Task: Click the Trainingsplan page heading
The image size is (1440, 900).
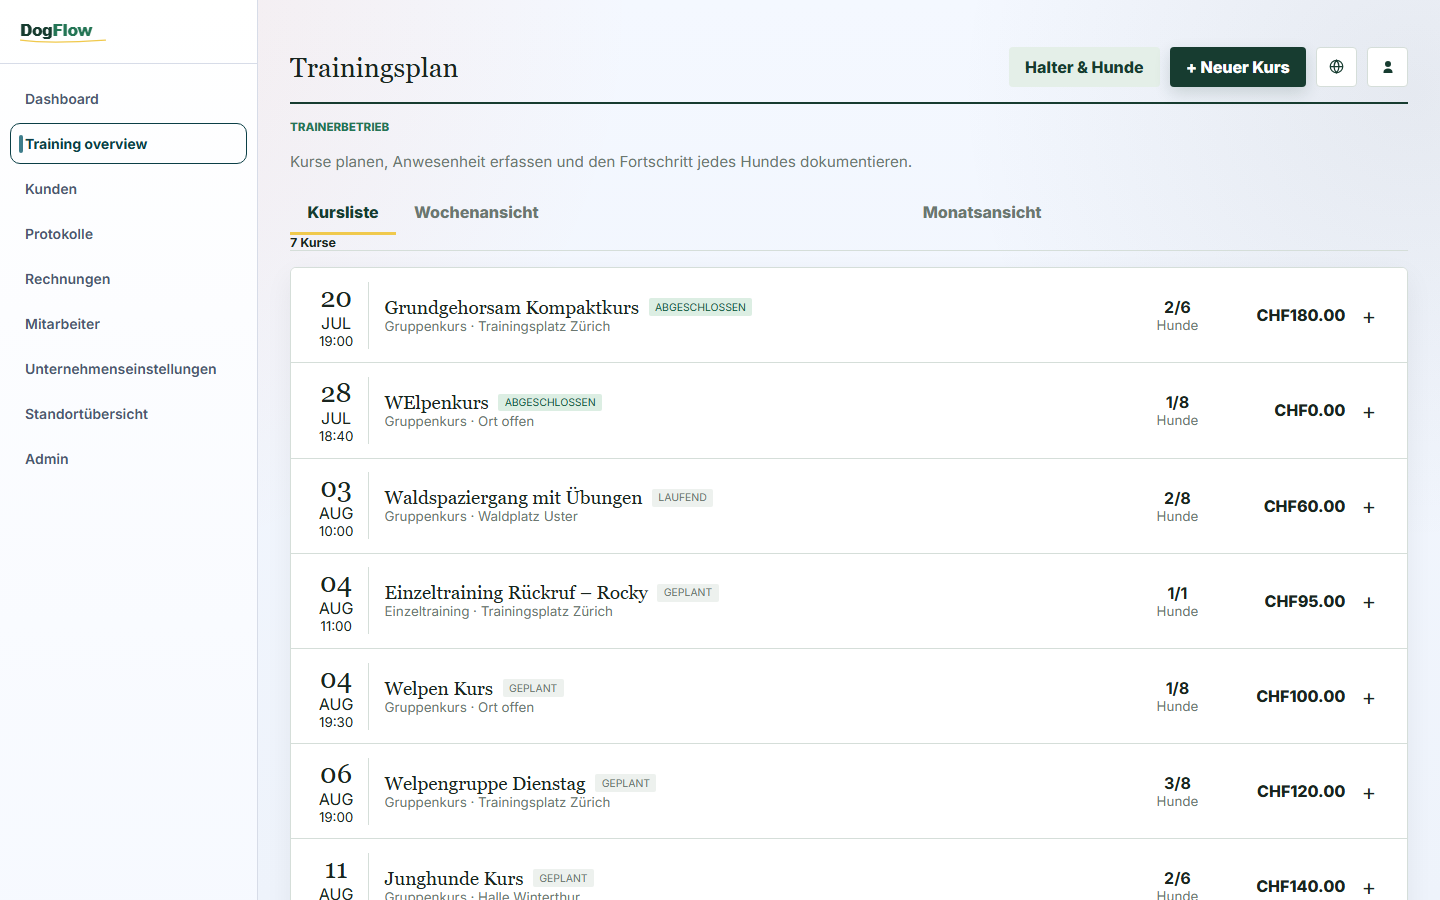Action: point(374,68)
